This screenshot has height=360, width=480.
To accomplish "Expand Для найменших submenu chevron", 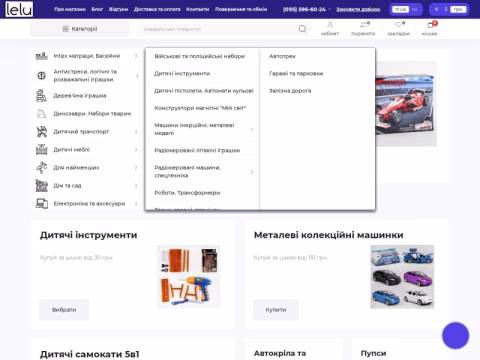I will [136, 168].
